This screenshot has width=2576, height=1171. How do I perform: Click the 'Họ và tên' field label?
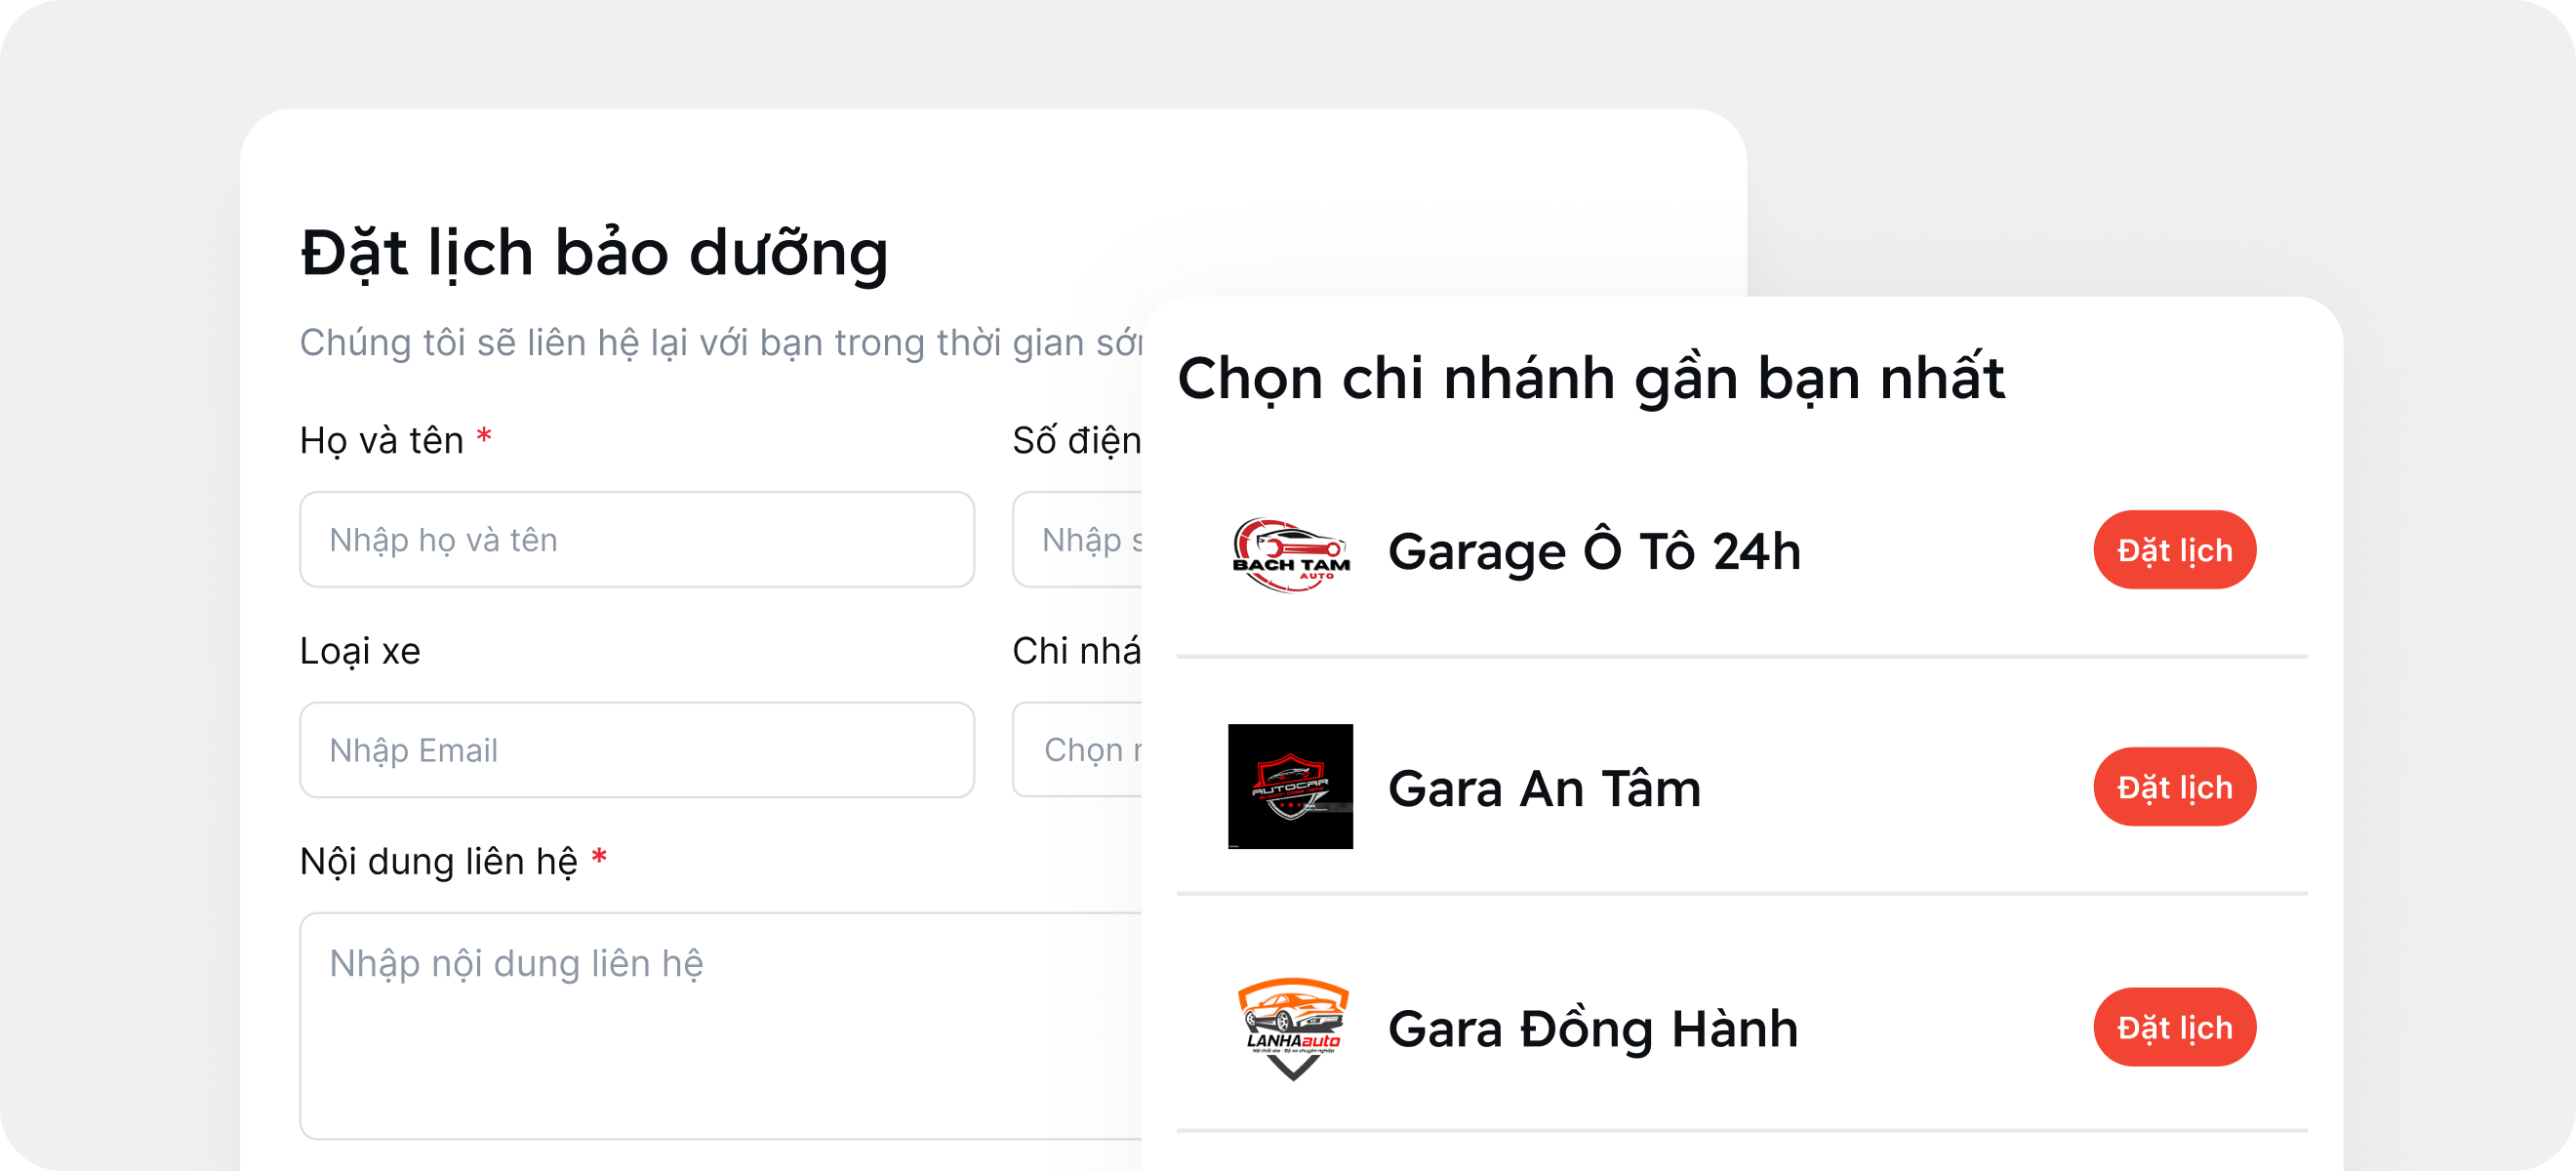pos(382,441)
